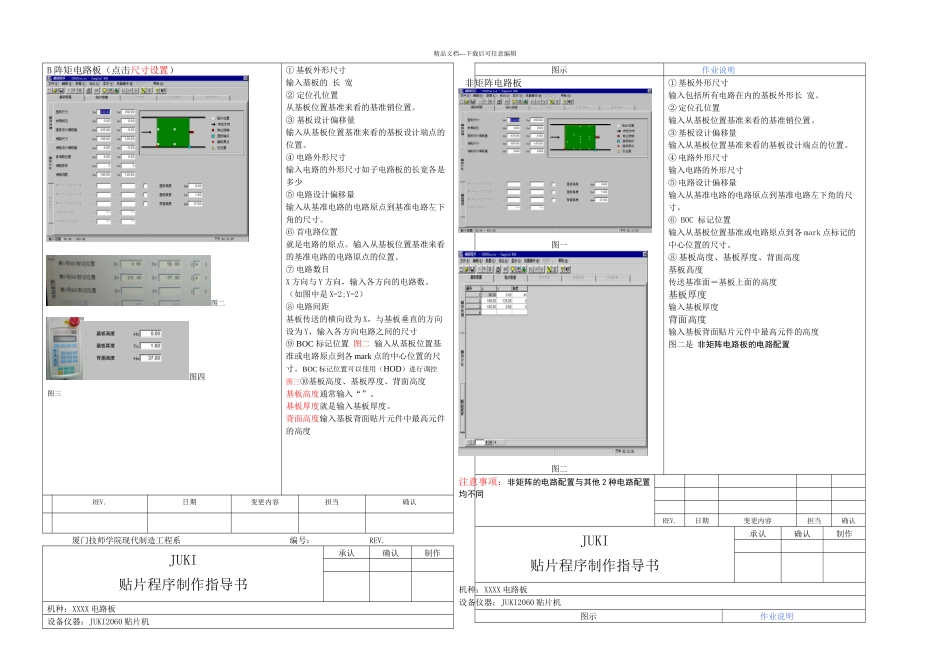Viewport: 950px width, 672px height.
Task: Click the yellow lightbulb icon in the 图二 window toolbar
Action: [513, 269]
